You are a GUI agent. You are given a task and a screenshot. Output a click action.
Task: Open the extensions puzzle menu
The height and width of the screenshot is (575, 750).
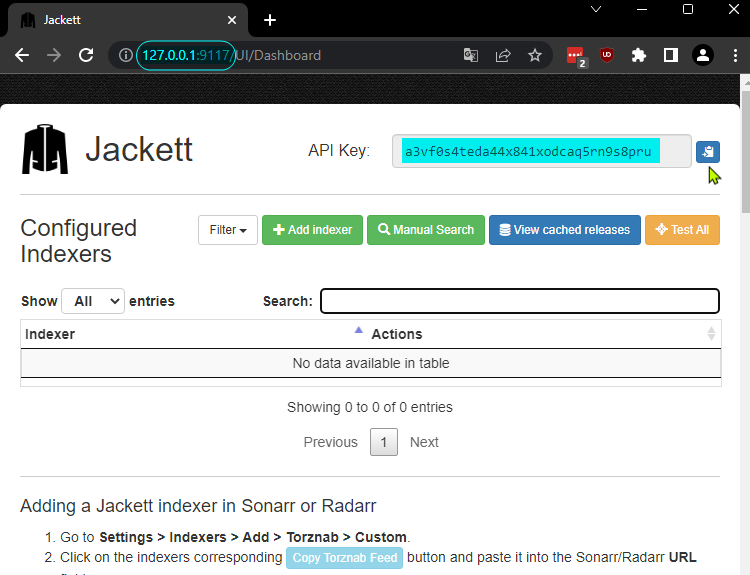point(639,55)
